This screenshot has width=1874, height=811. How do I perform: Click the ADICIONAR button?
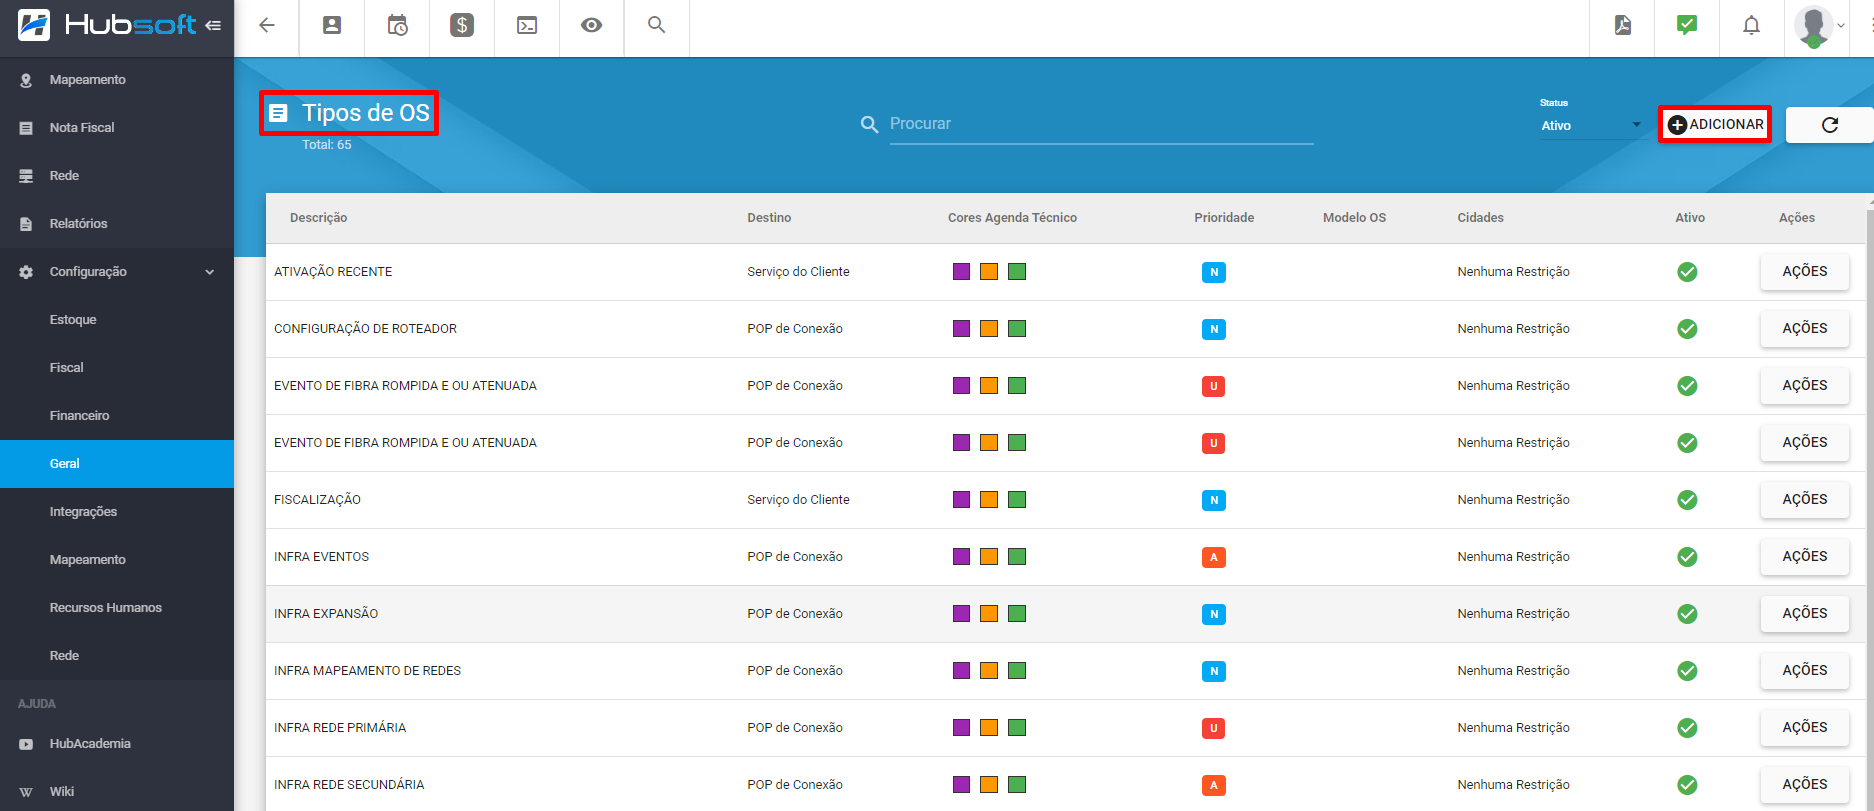tap(1715, 124)
